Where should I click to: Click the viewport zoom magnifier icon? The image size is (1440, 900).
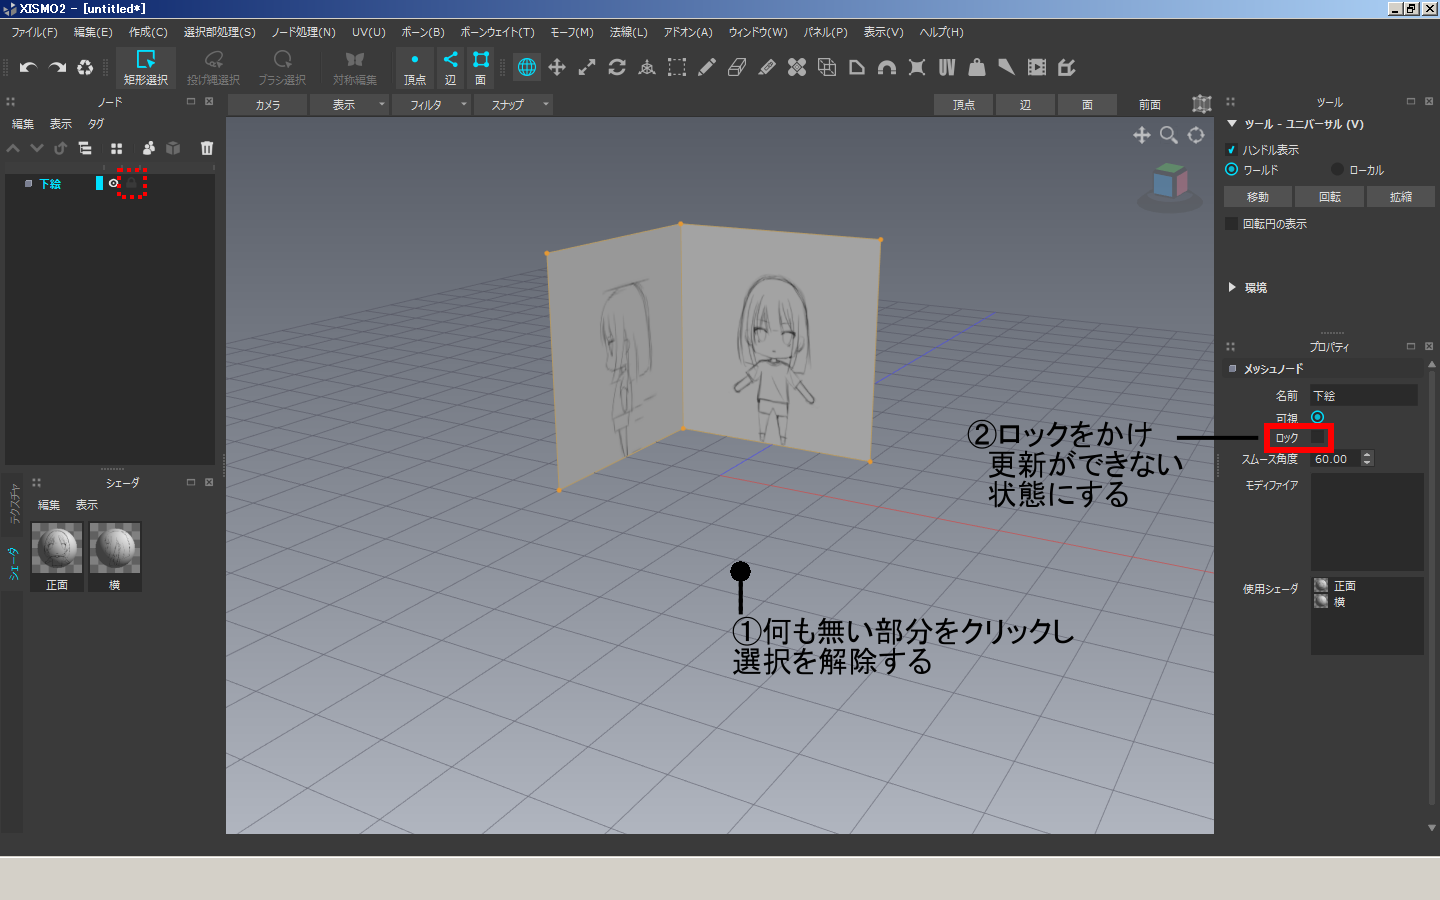coord(1168,135)
